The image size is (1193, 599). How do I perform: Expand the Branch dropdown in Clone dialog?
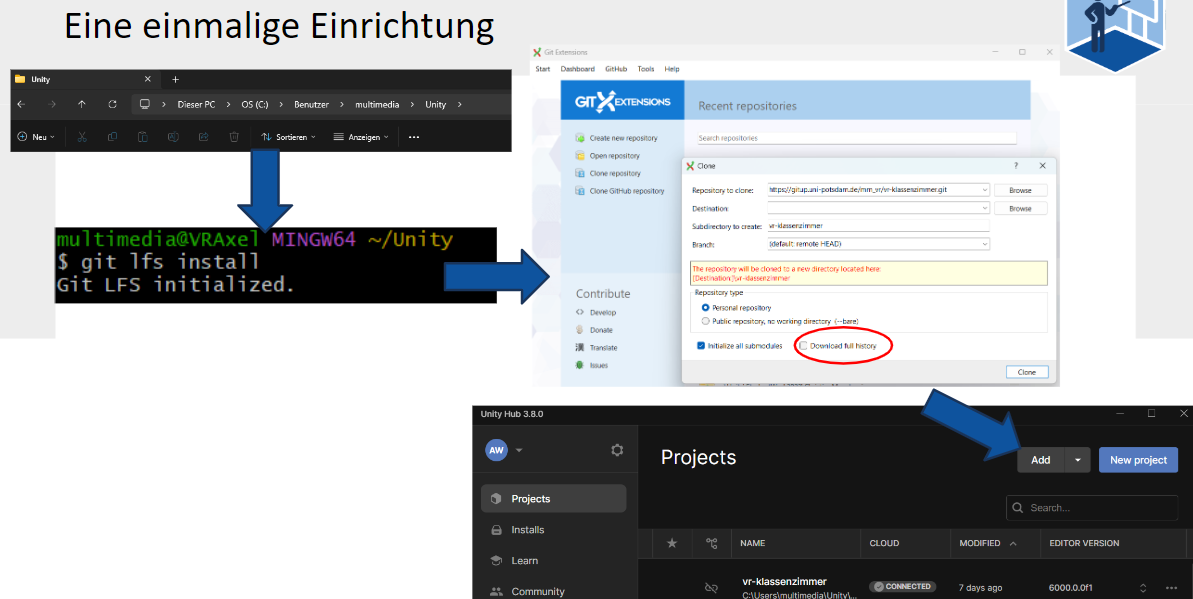984,244
